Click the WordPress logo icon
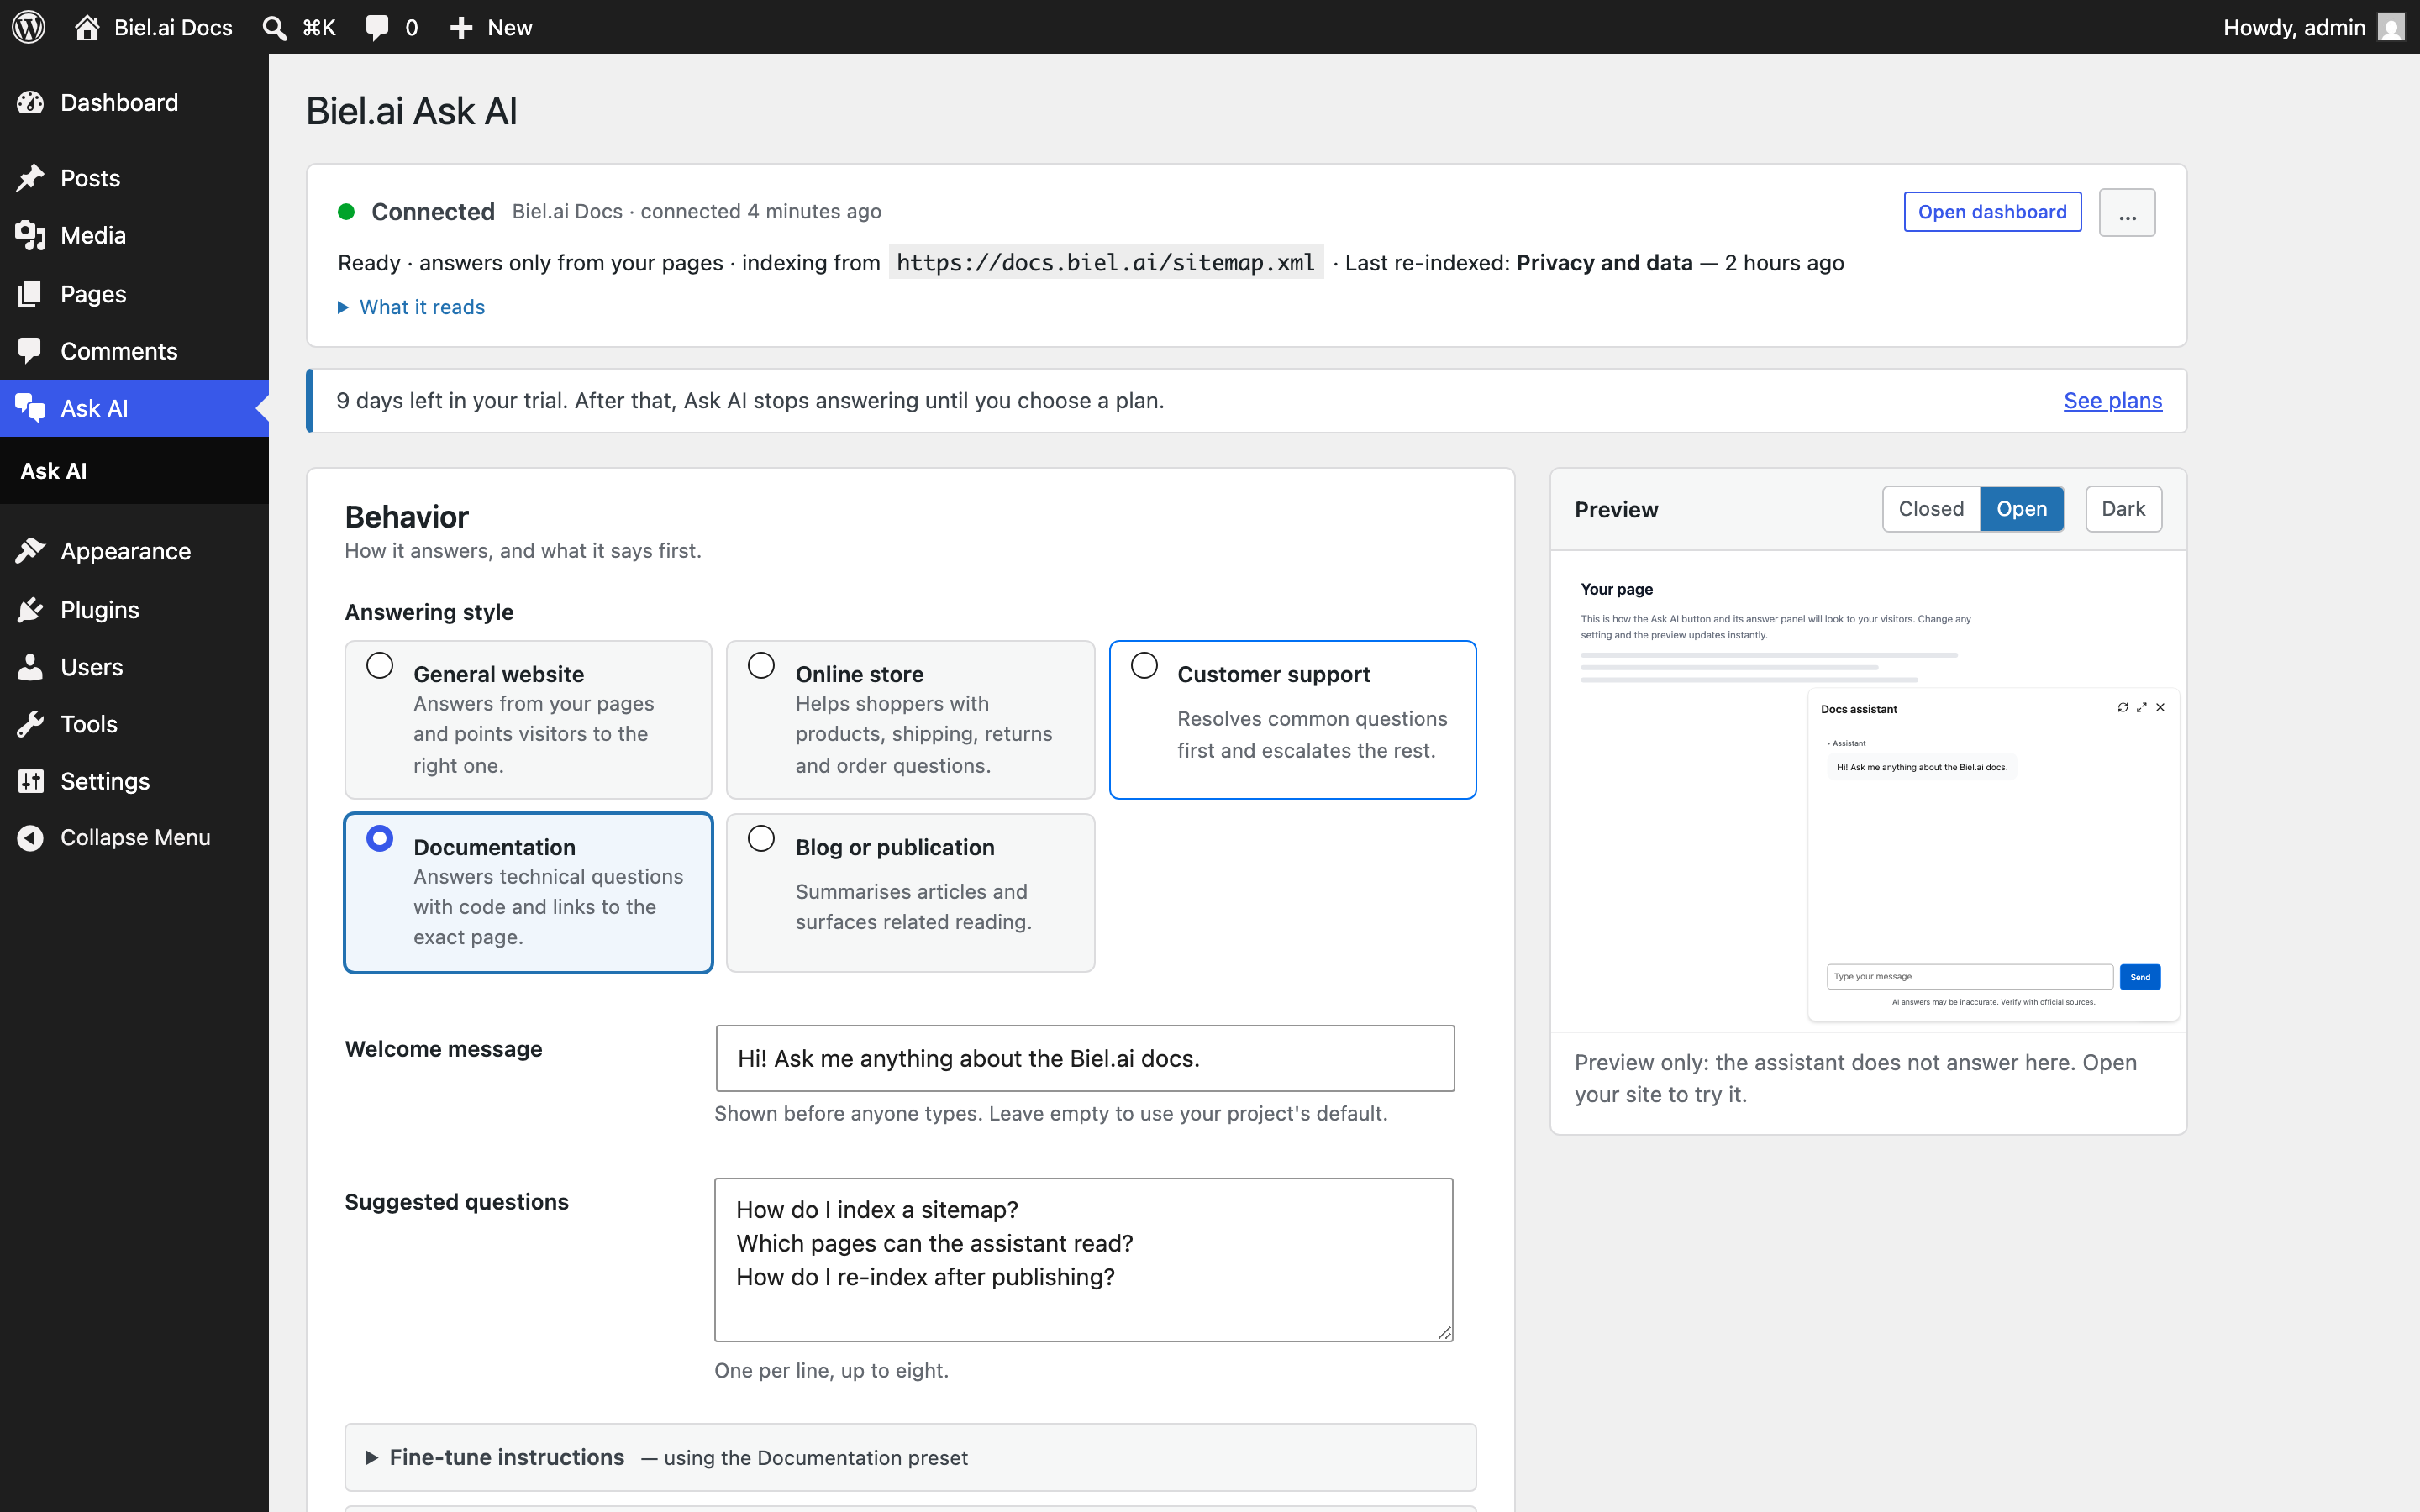The height and width of the screenshot is (1512, 2420). click(x=29, y=27)
